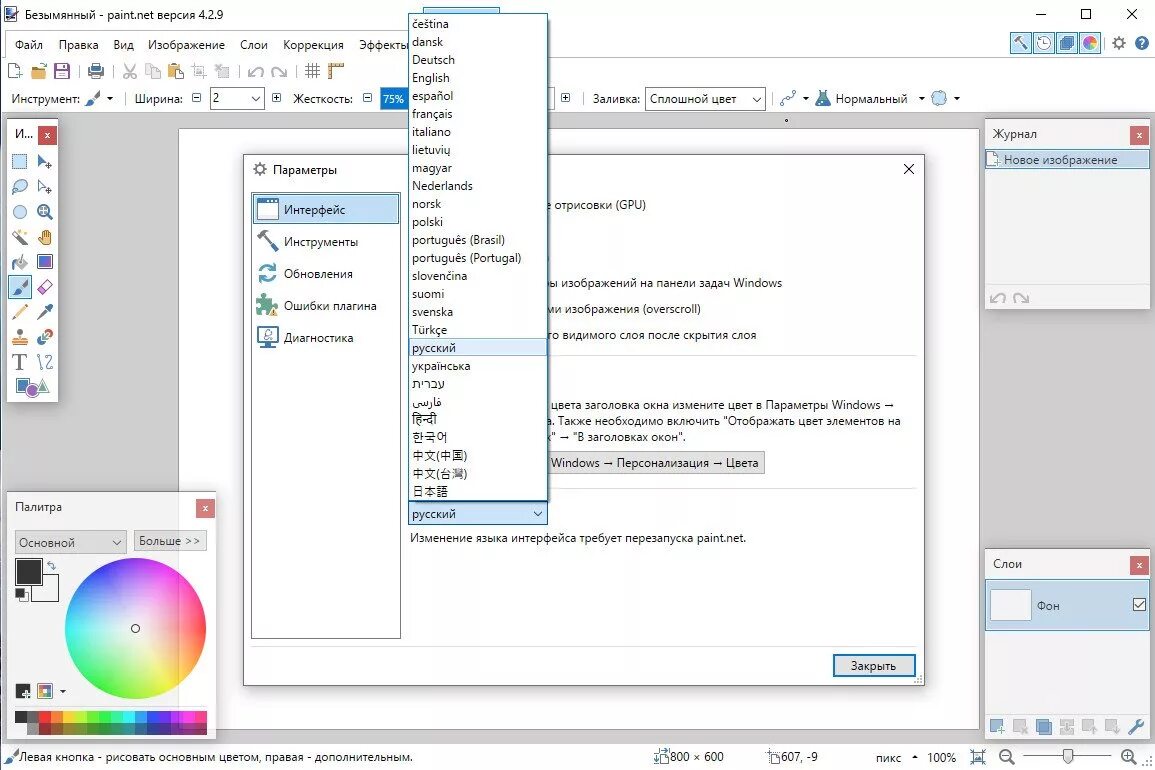Select the Lasso Select tool
This screenshot has height=770, width=1155.
(20, 186)
